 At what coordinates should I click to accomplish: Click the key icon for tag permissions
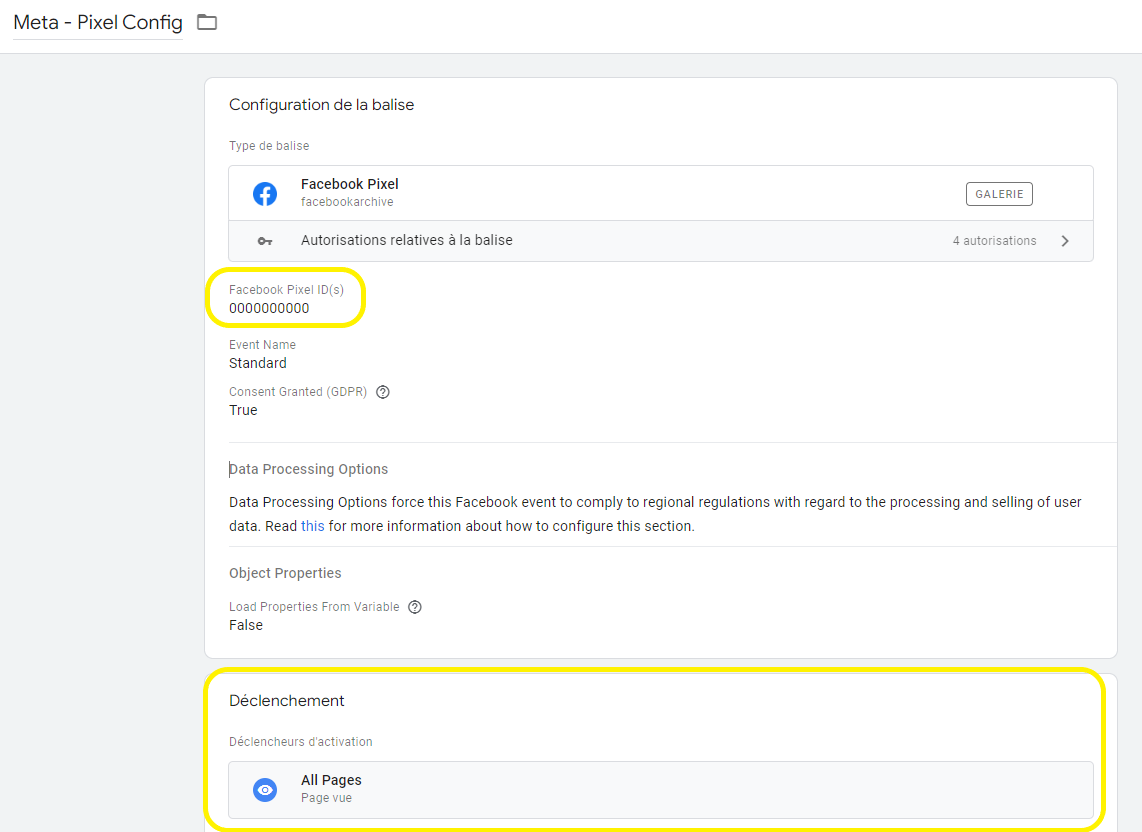pos(264,240)
